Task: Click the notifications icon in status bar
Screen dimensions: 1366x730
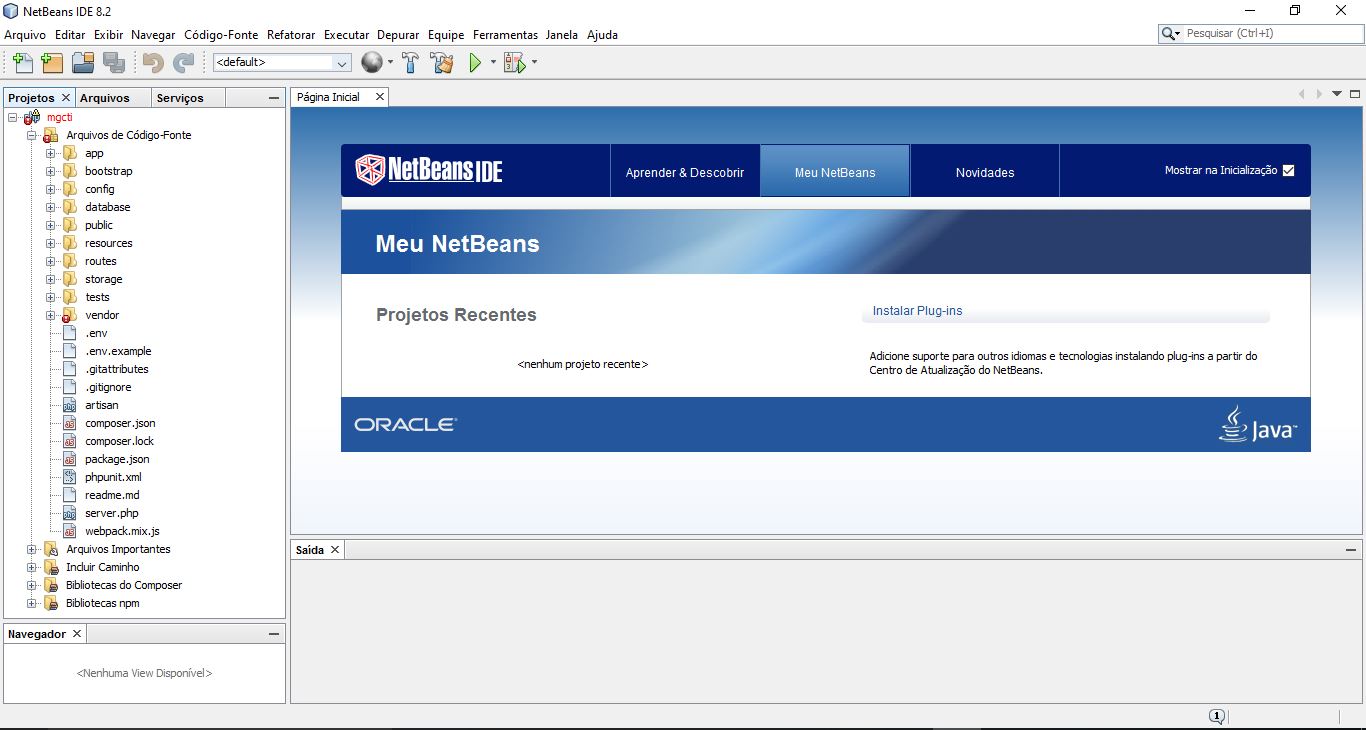Action: tap(1217, 716)
